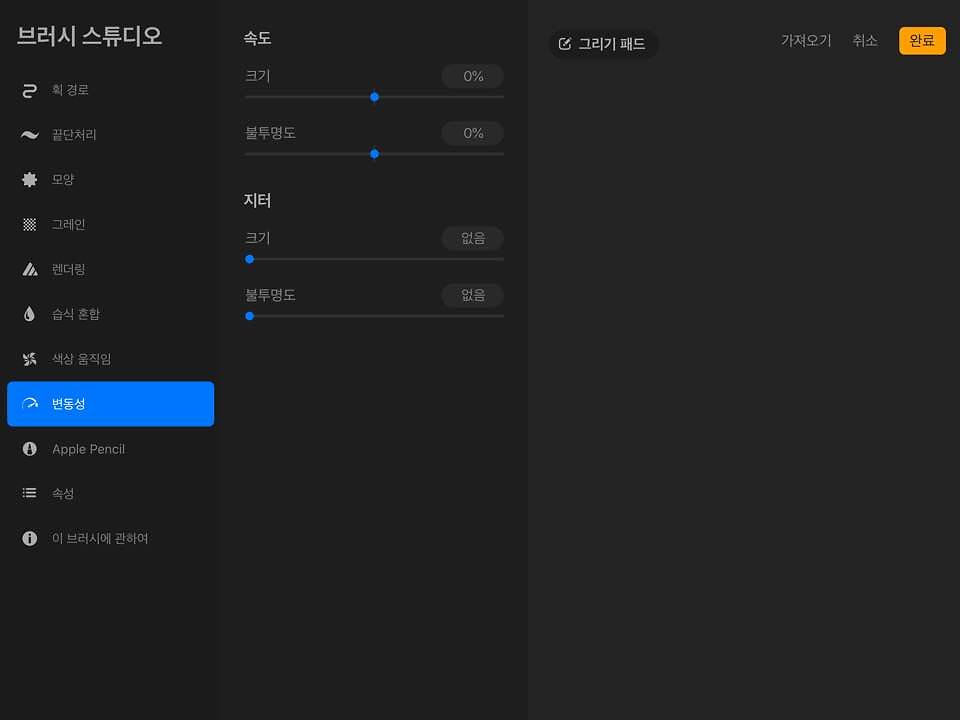Click the 그레인 grain checkerboard icon
The height and width of the screenshot is (720, 960).
click(30, 225)
